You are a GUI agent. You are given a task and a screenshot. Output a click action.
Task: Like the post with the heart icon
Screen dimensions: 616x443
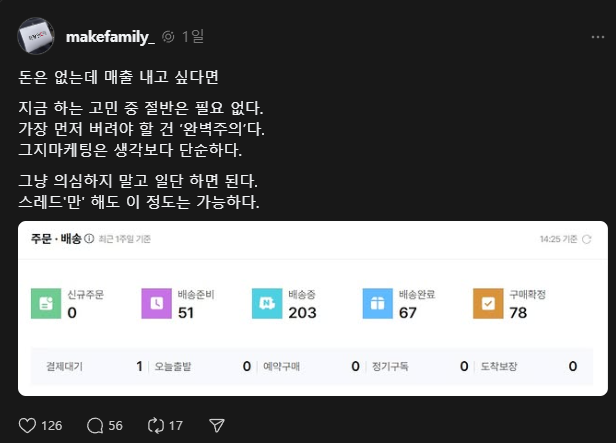(x=27, y=425)
